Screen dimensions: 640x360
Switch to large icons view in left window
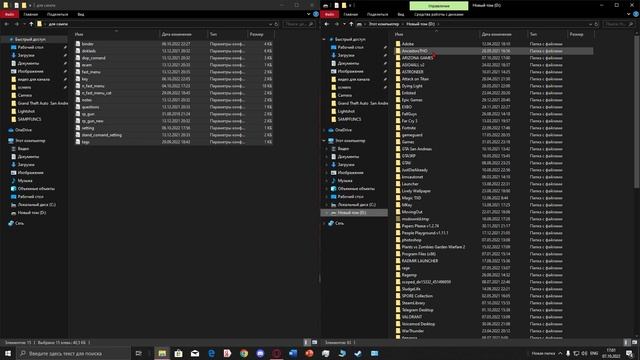coord(315,342)
